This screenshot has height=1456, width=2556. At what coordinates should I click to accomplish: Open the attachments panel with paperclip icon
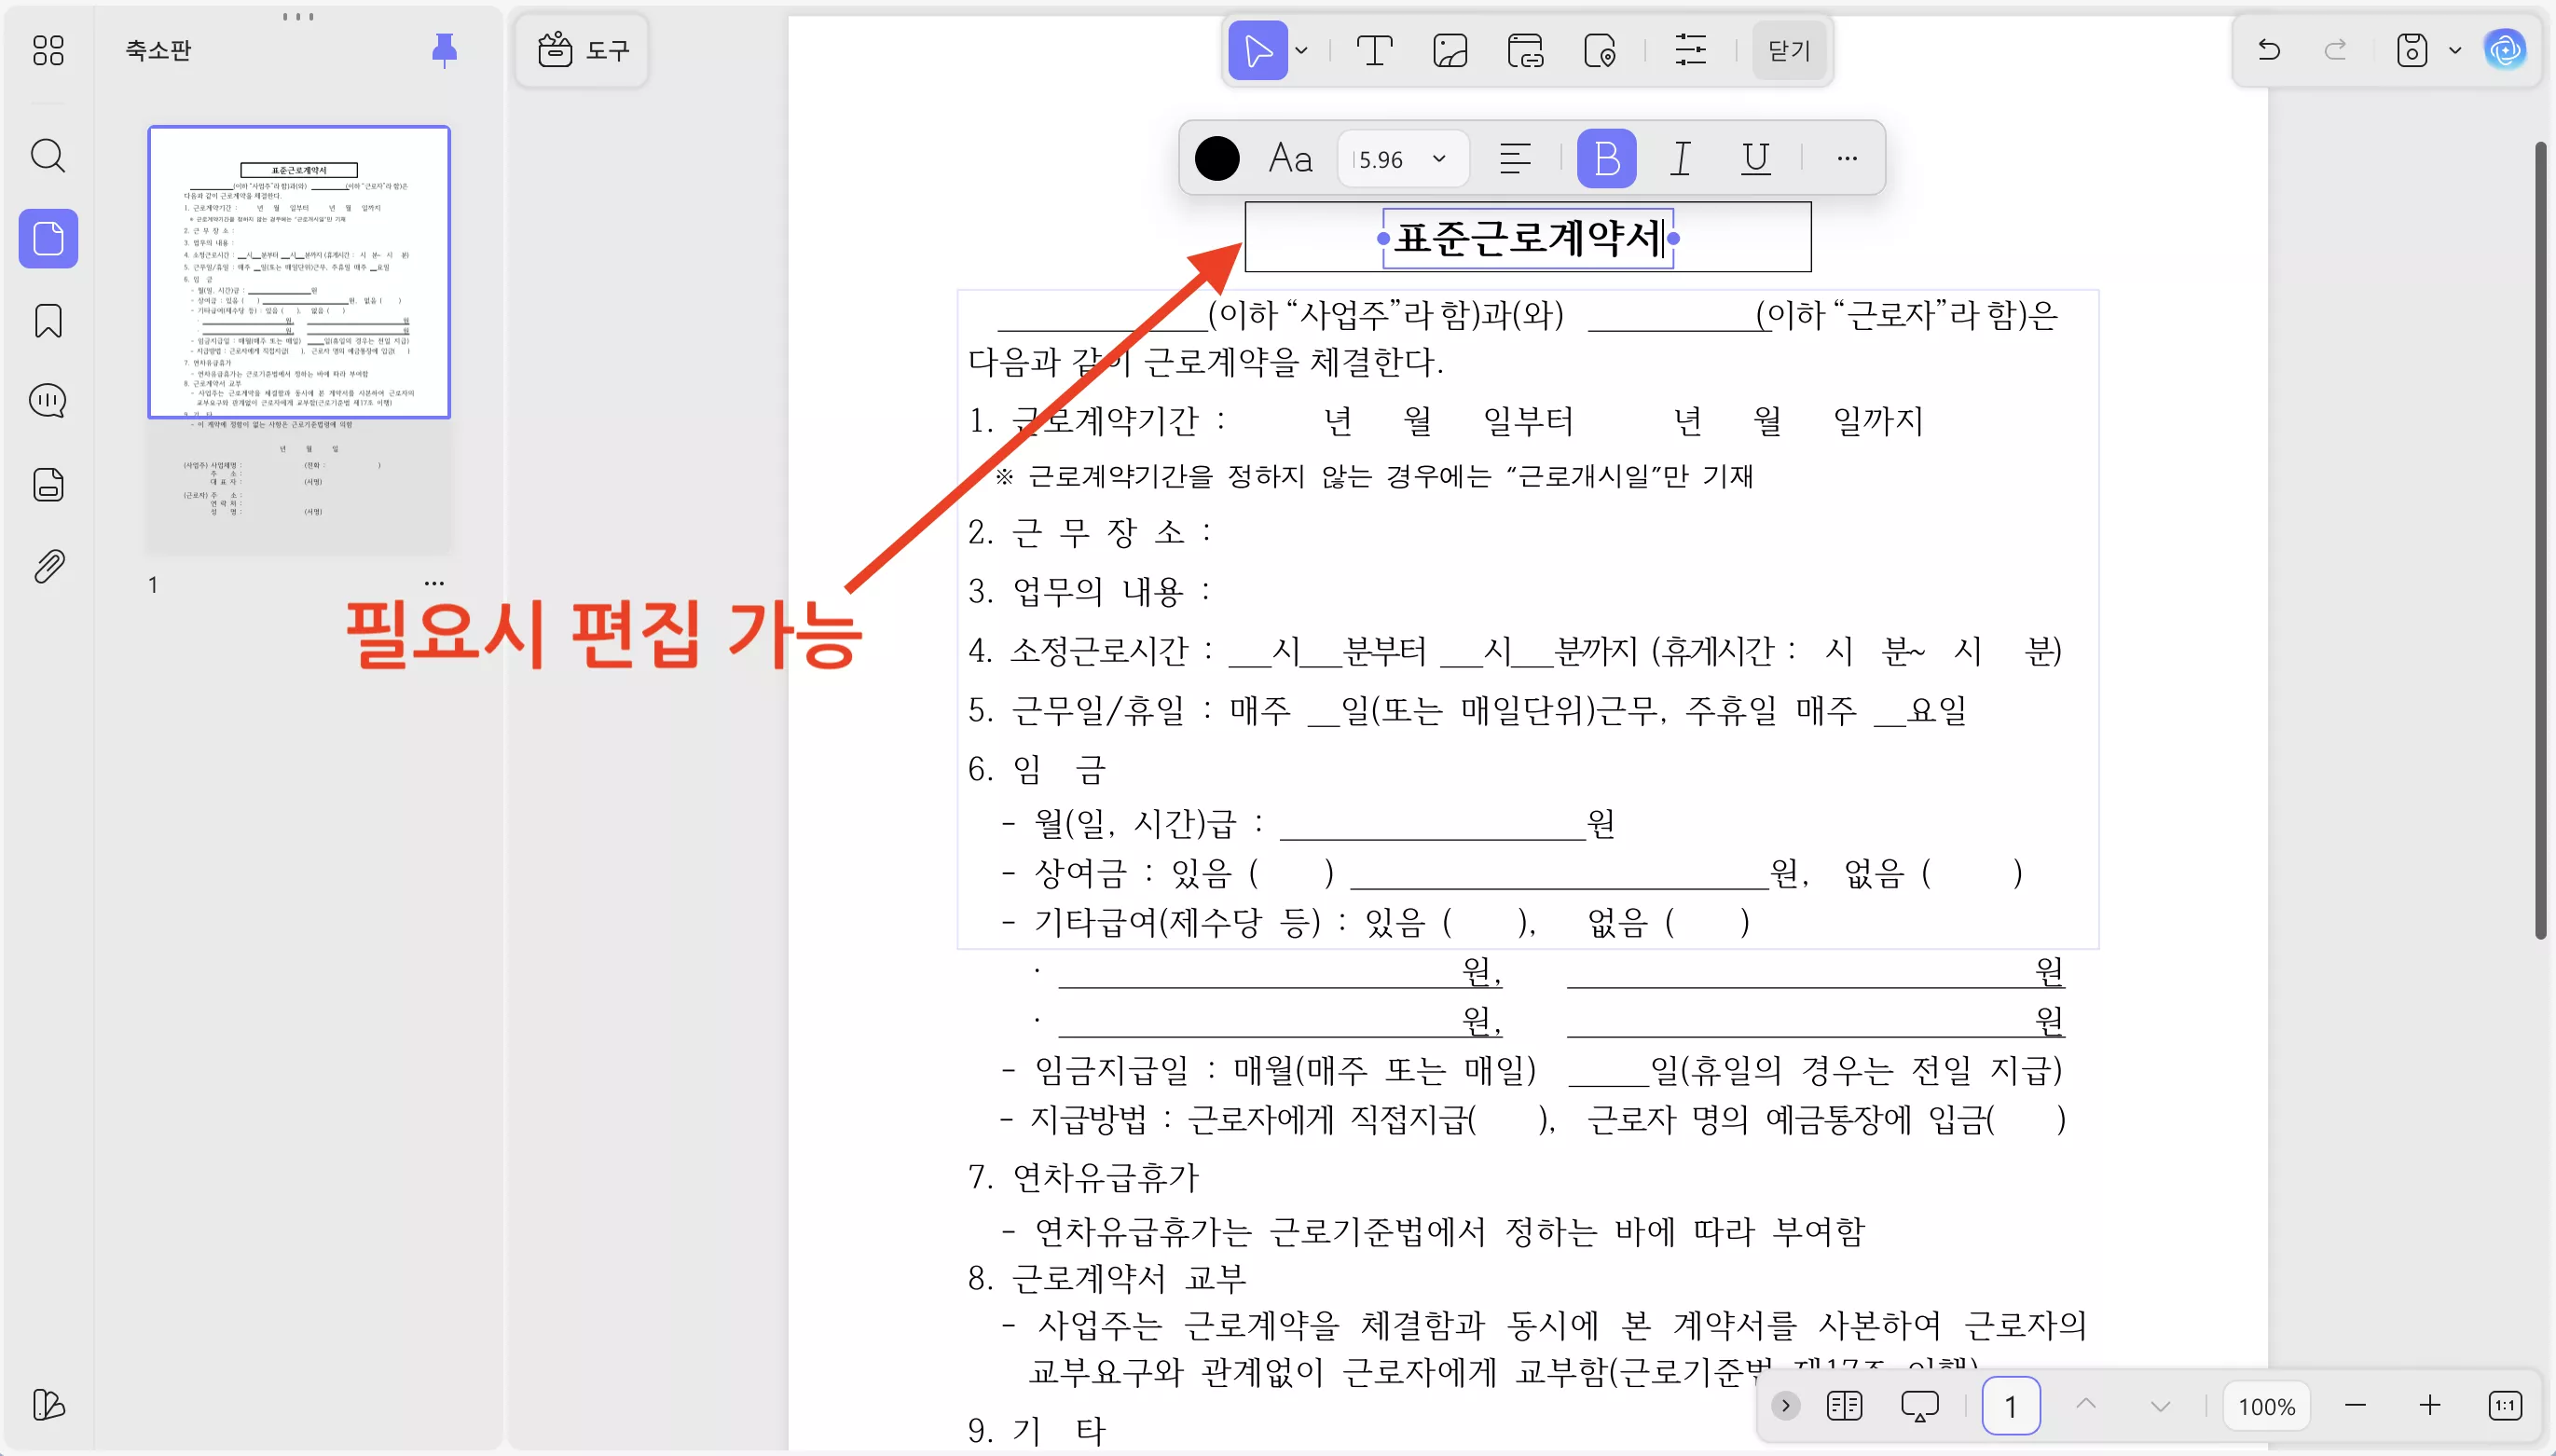point(47,566)
